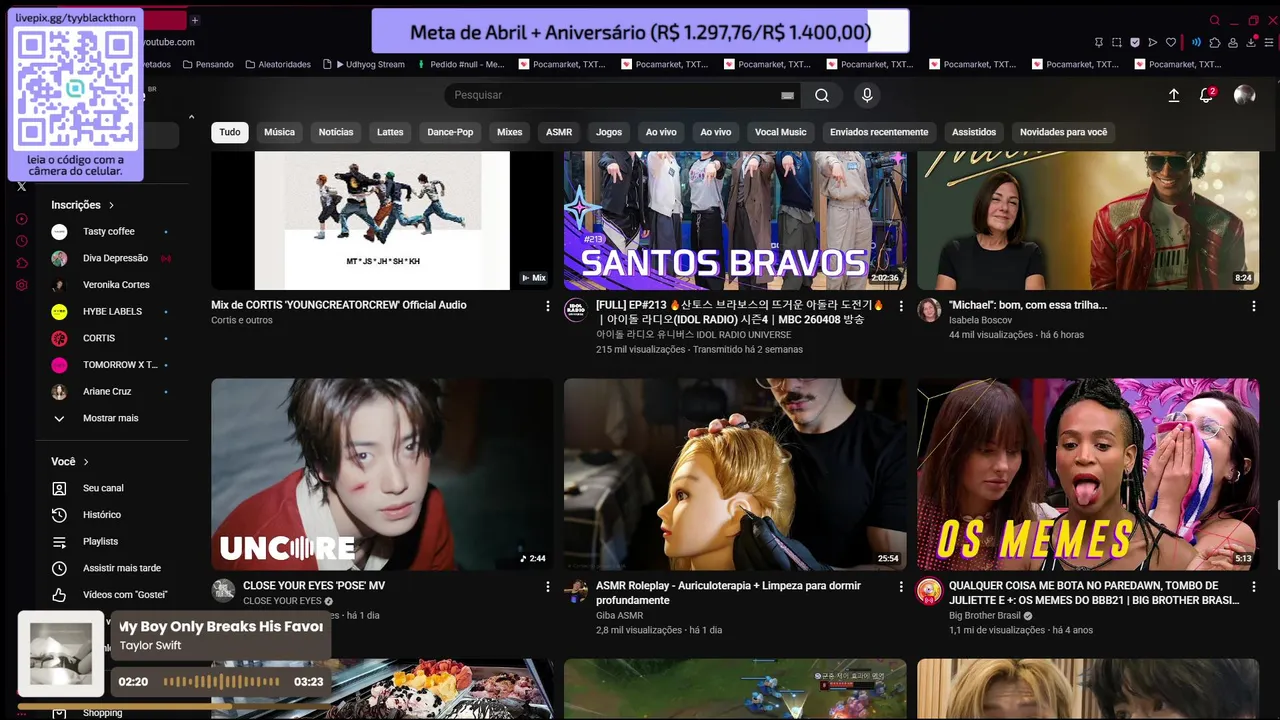Open options menu for BBB21 memes video

click(1254, 586)
